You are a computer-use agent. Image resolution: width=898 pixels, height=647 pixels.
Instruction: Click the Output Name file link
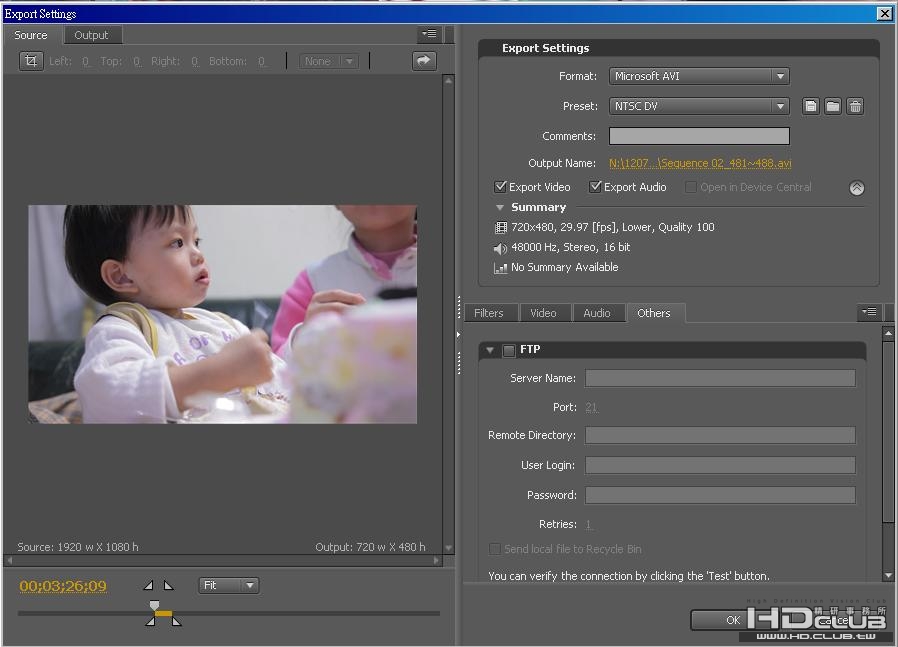point(700,163)
